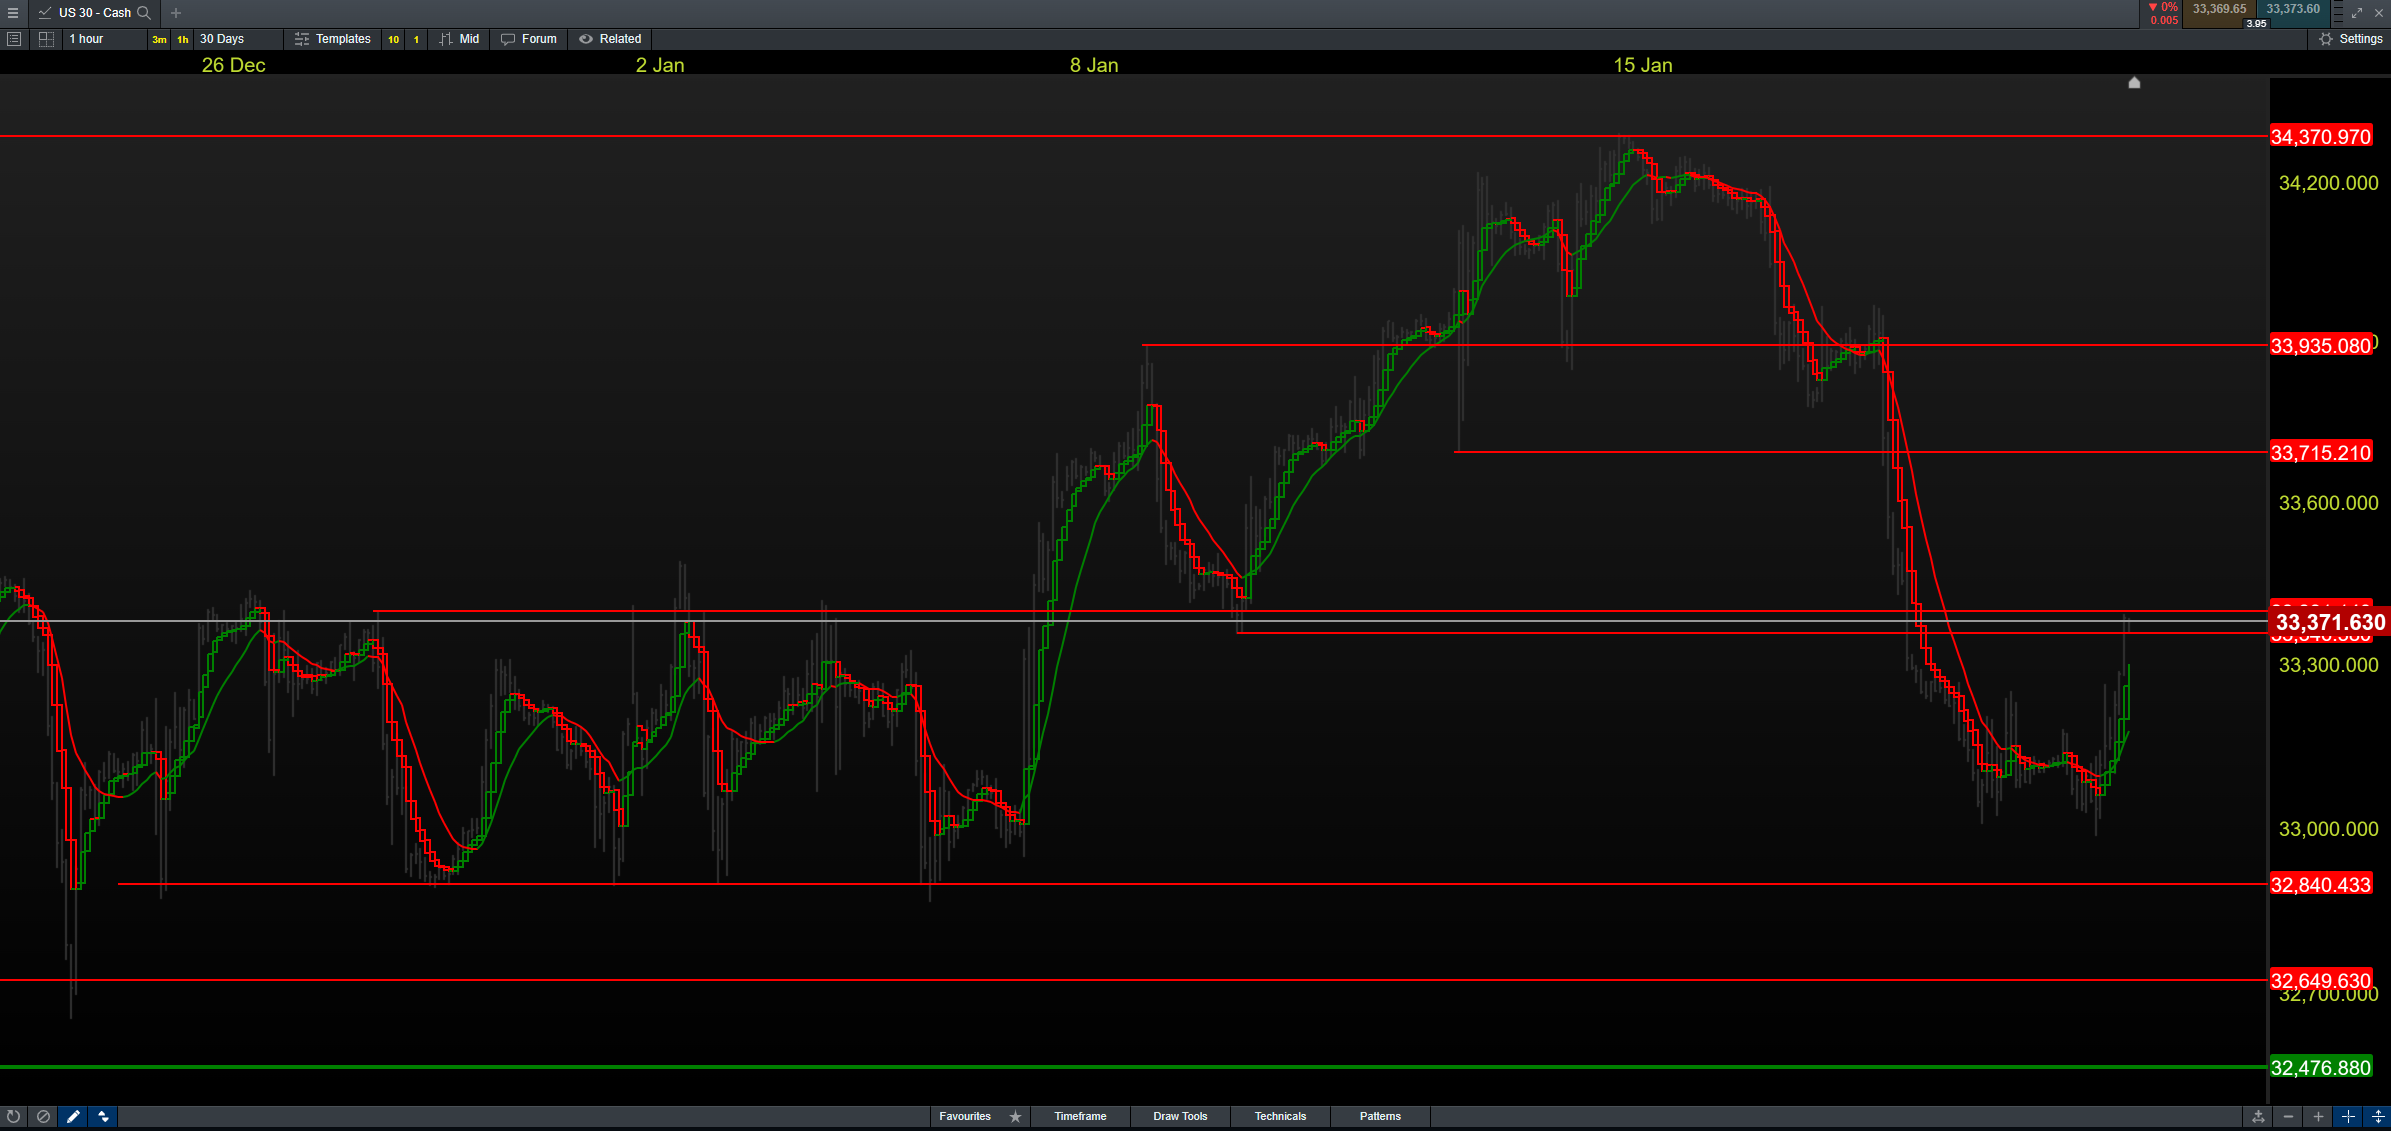2391x1131 pixels.
Task: Click the multi-chart grid layout icon
Action: click(x=46, y=39)
